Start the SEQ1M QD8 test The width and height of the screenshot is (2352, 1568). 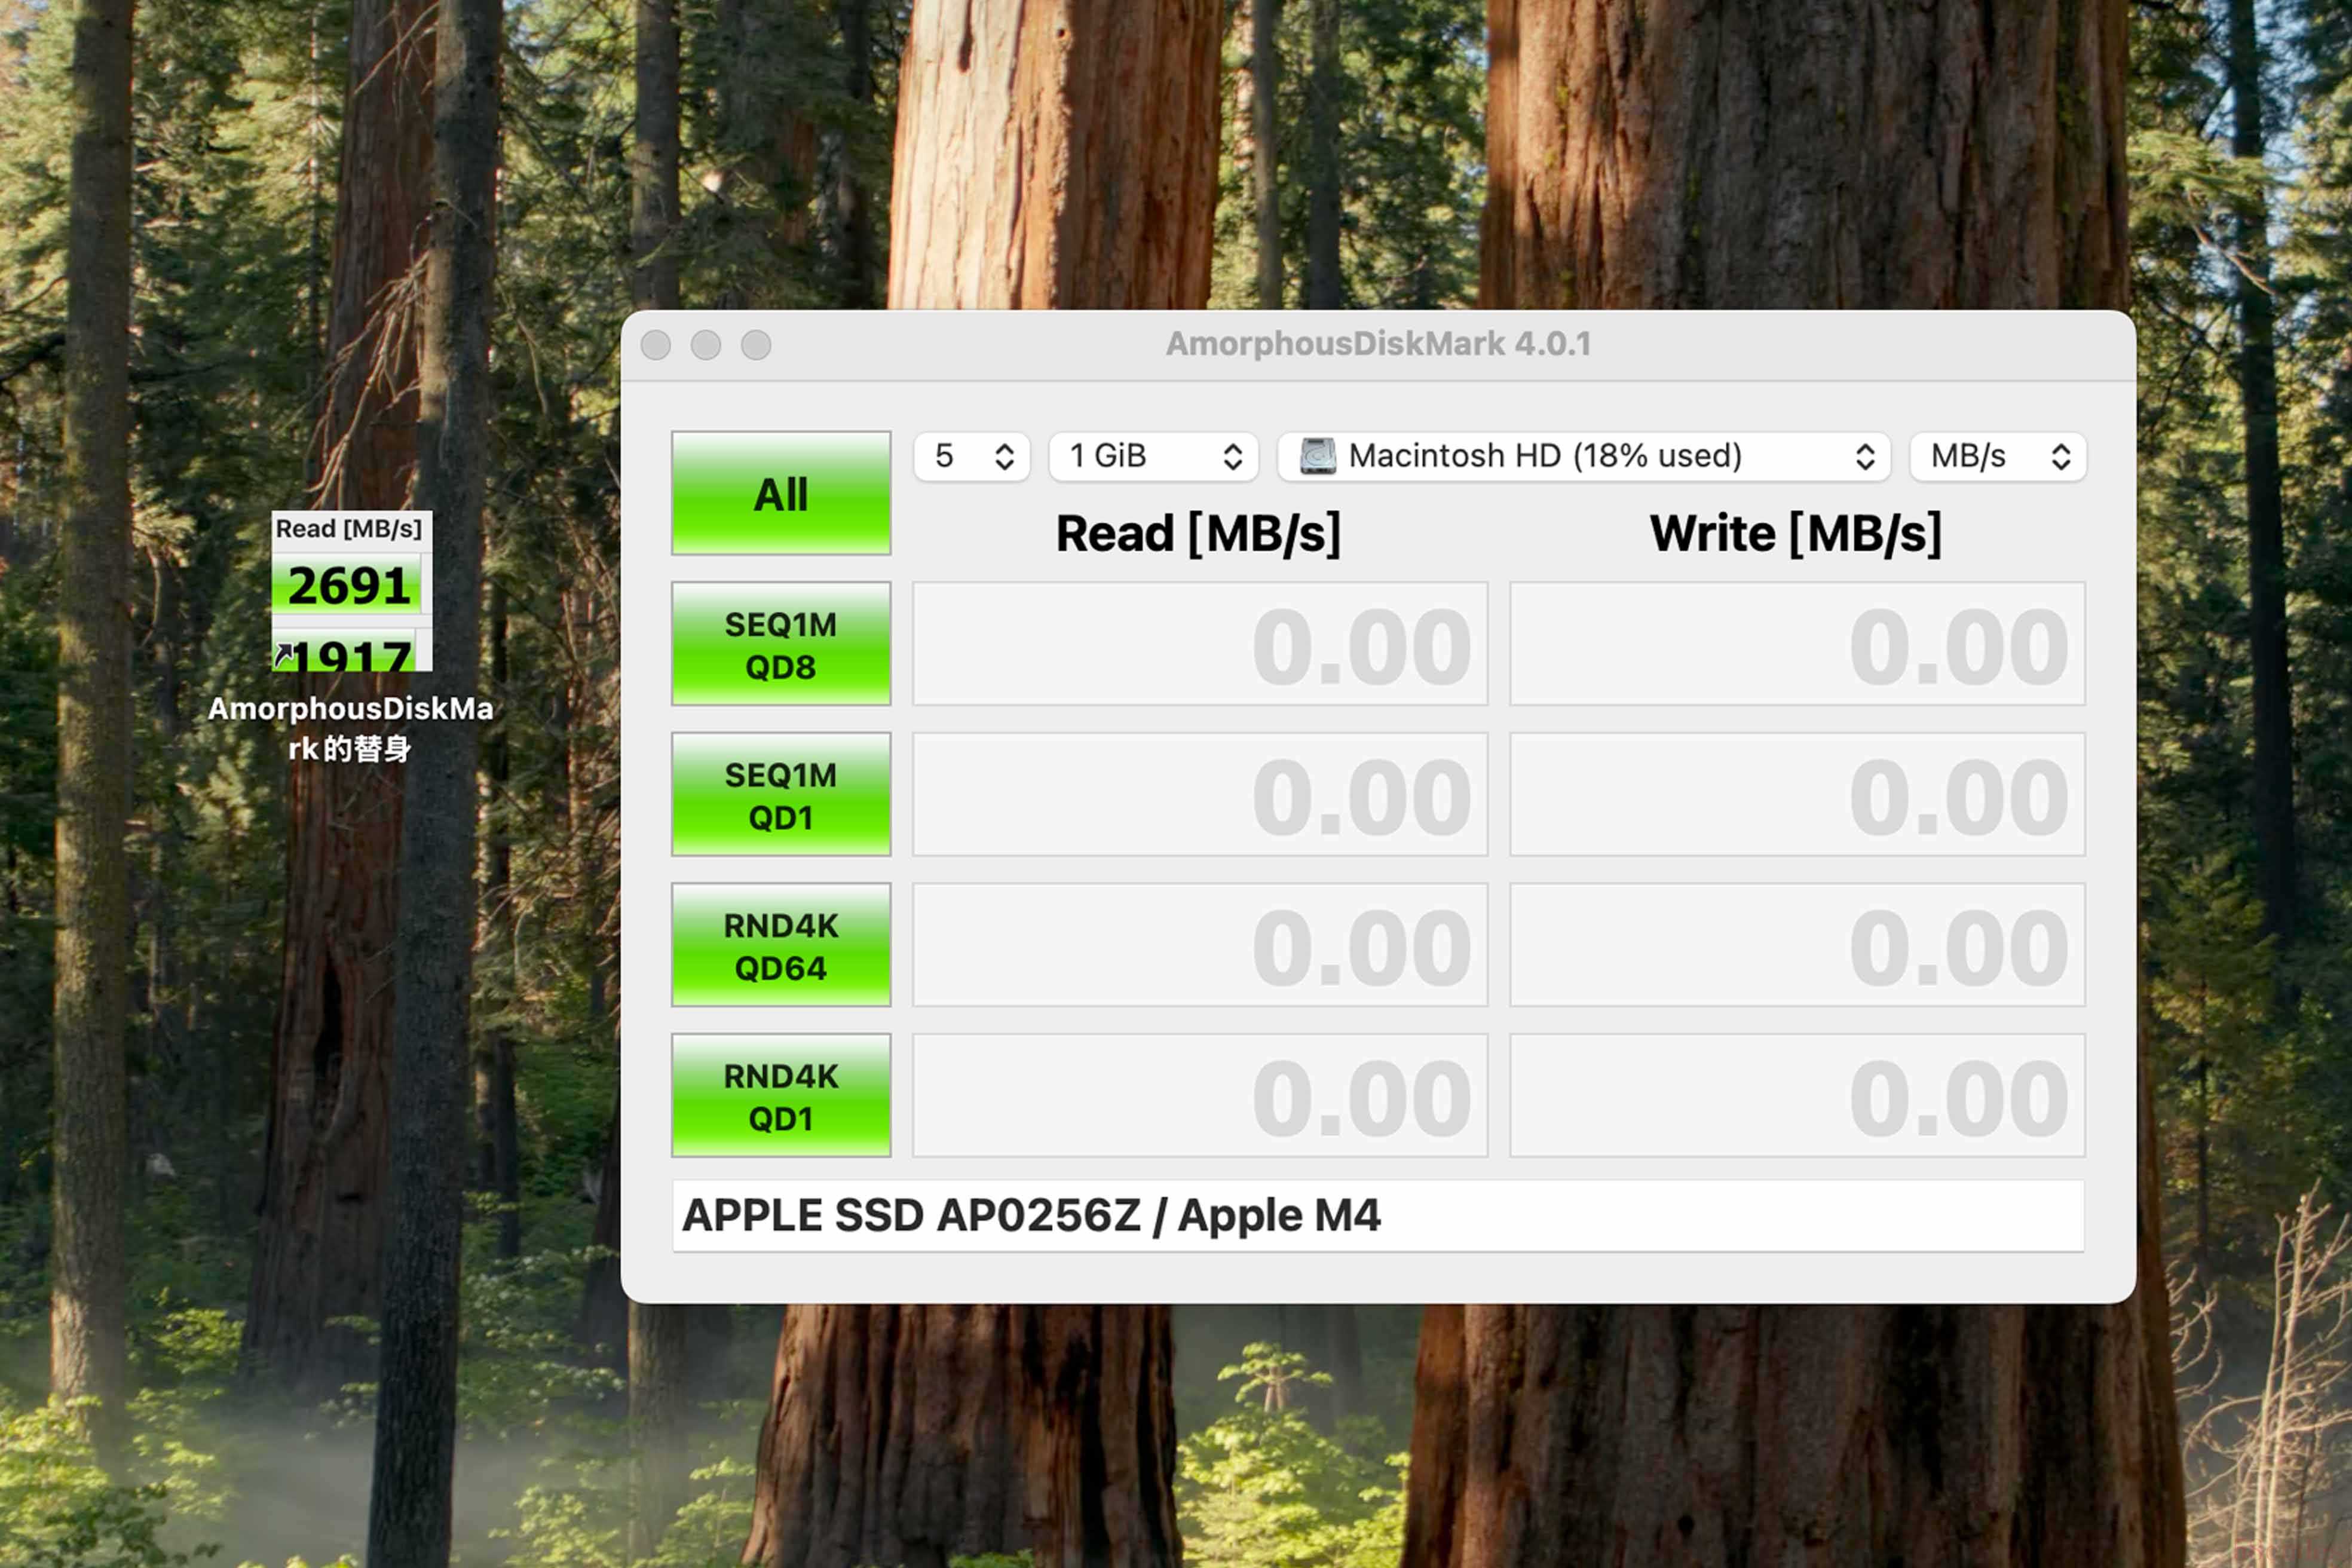780,644
